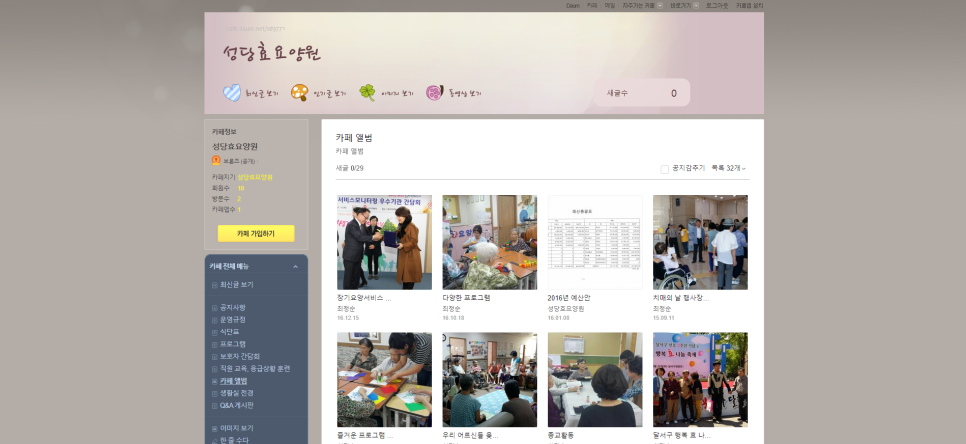Click the date 16.12.15 under first post
Screen dimensions: 966x444
click(347, 318)
